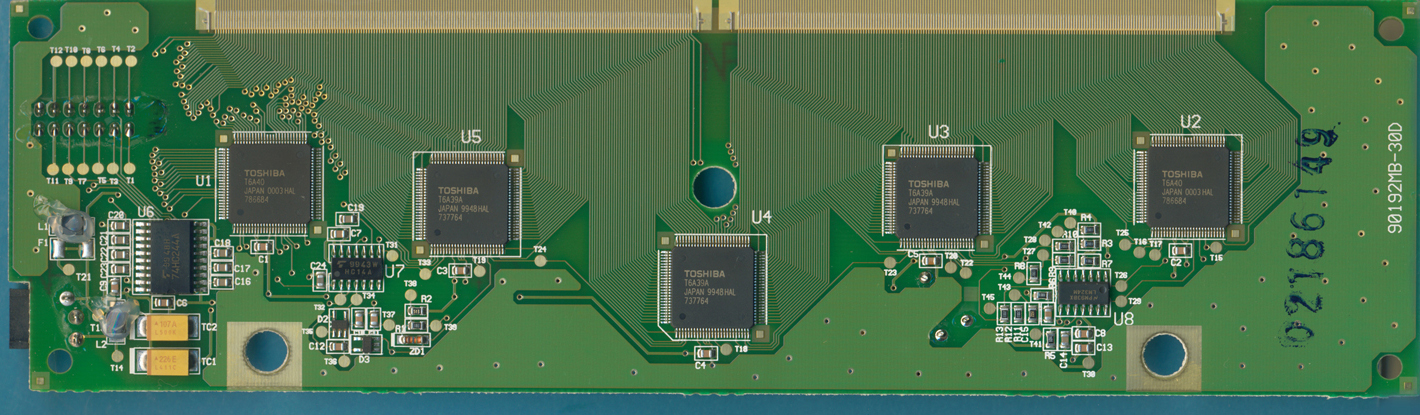Click the Toshiba T6A40 chip at U2
The width and height of the screenshot is (1420, 415).
point(1187,186)
